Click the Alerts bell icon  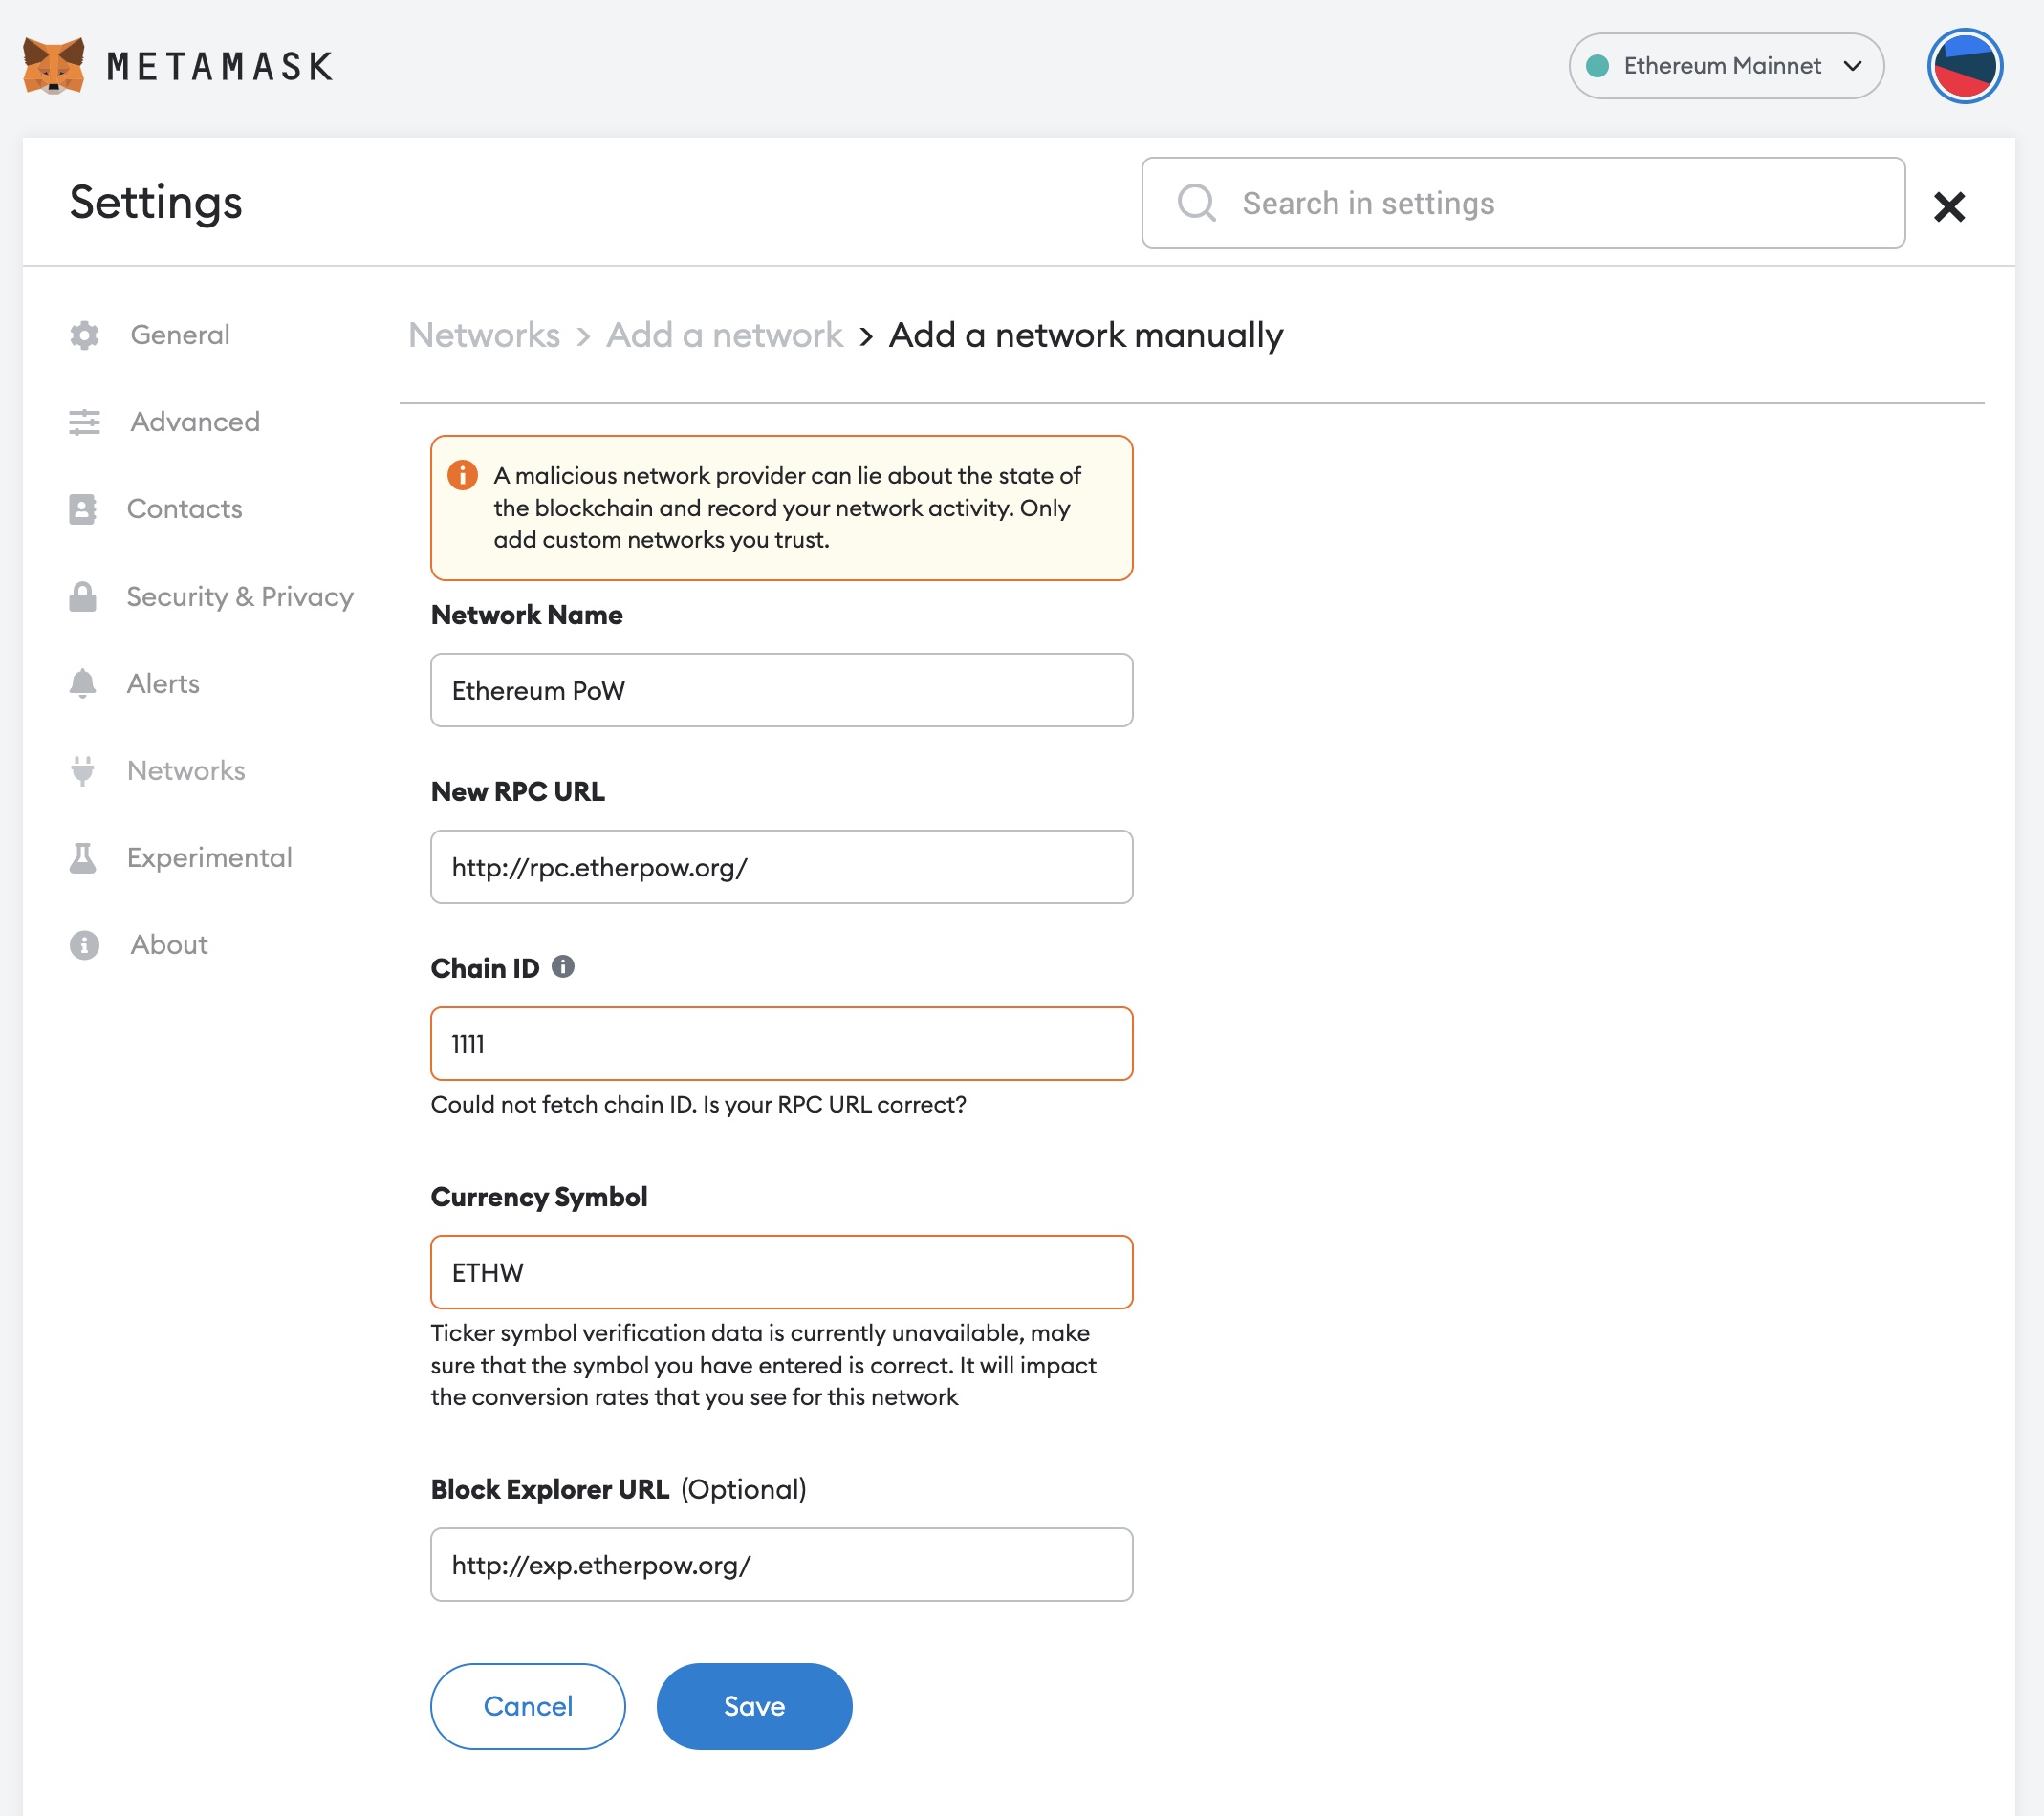84,683
